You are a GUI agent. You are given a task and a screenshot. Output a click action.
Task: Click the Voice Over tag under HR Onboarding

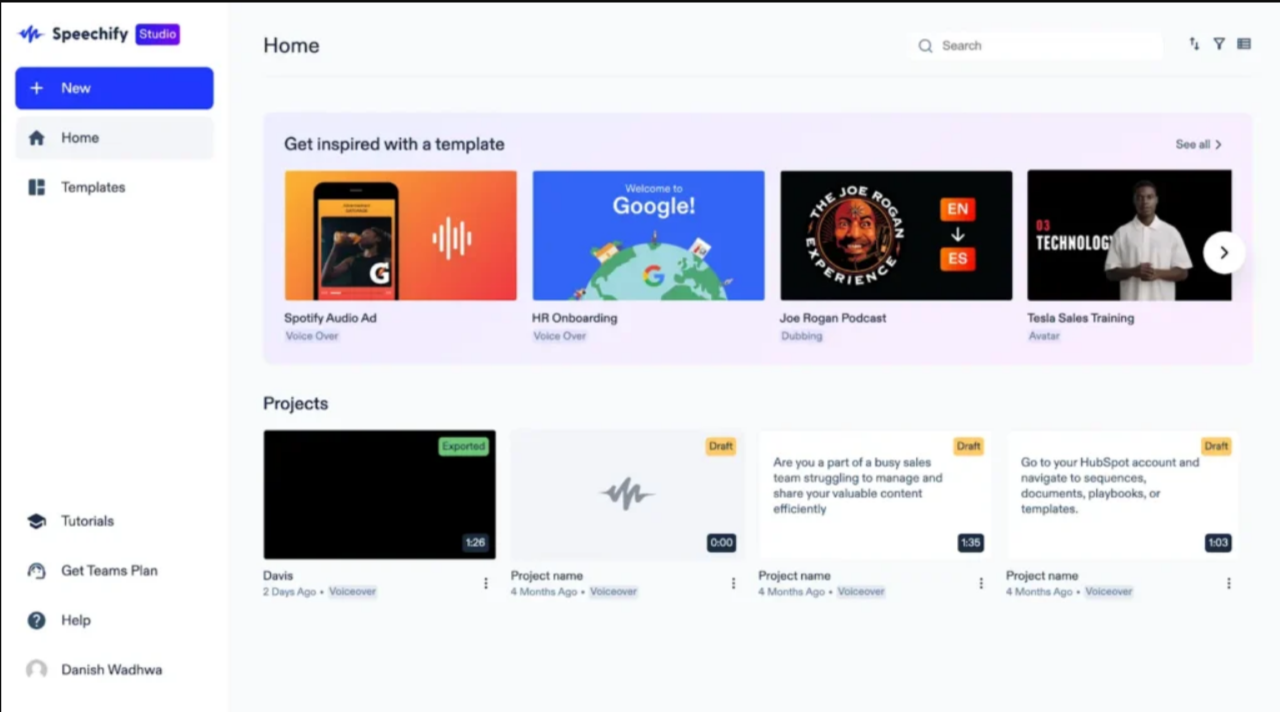coord(560,336)
